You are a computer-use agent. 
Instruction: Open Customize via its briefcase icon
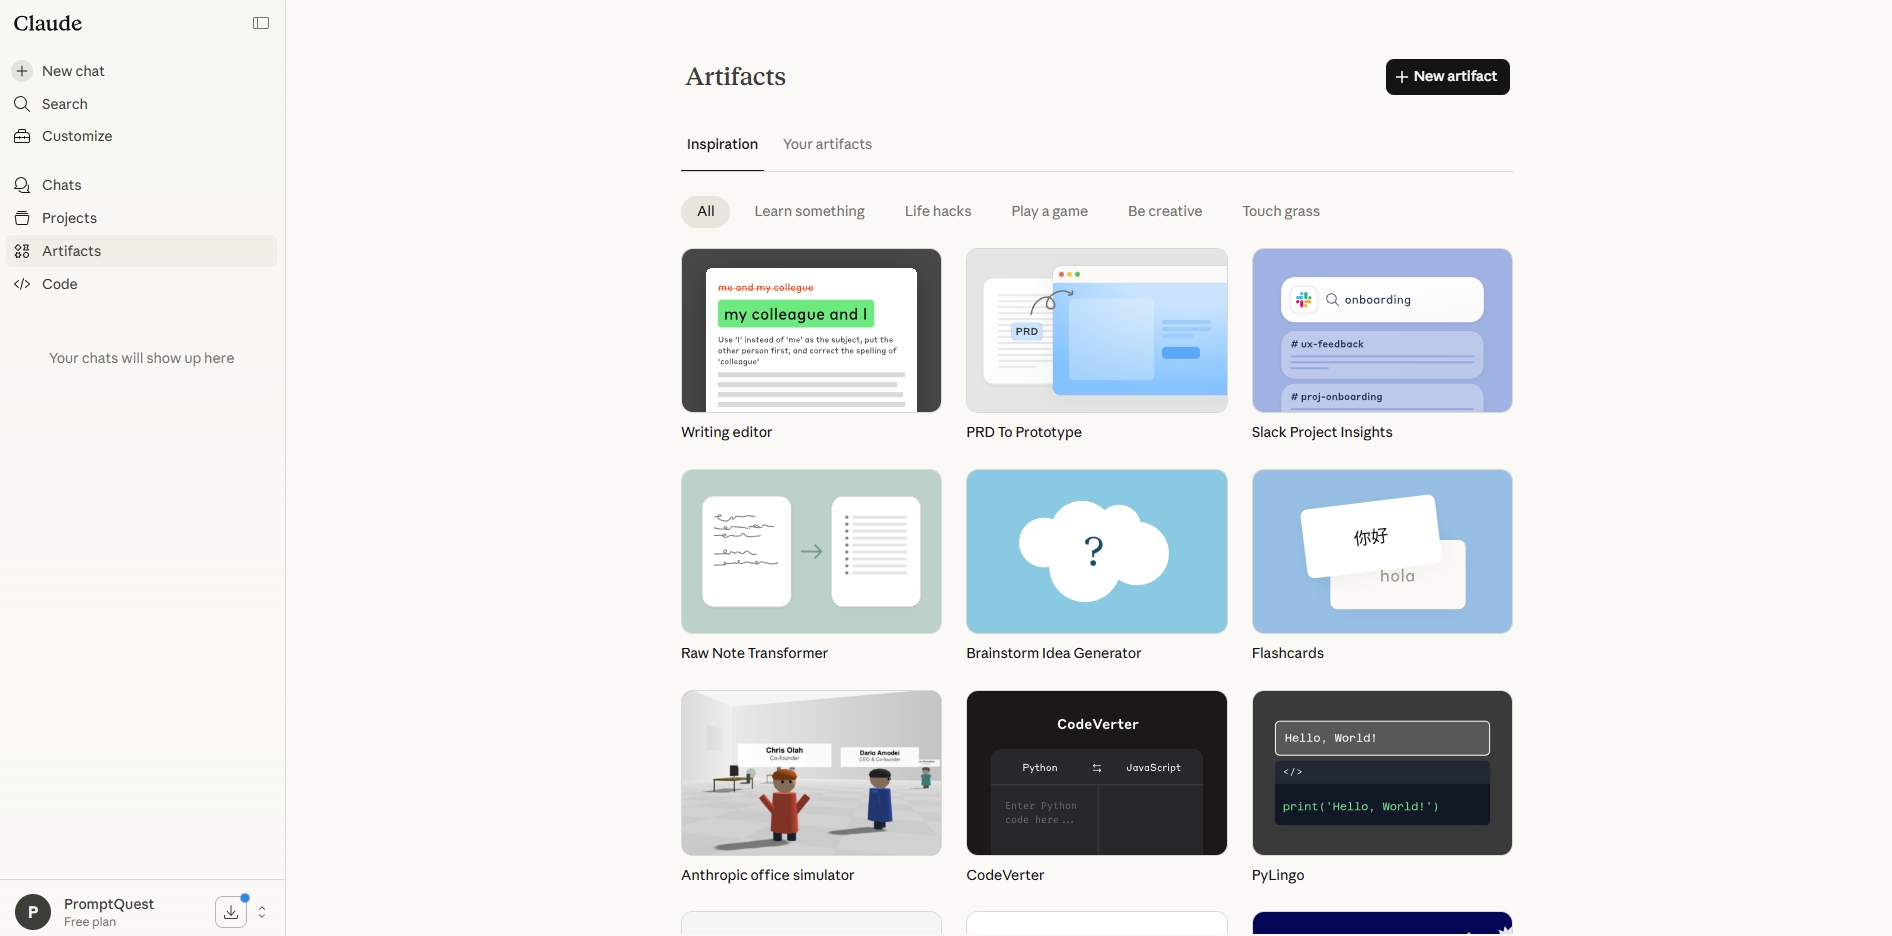(22, 136)
